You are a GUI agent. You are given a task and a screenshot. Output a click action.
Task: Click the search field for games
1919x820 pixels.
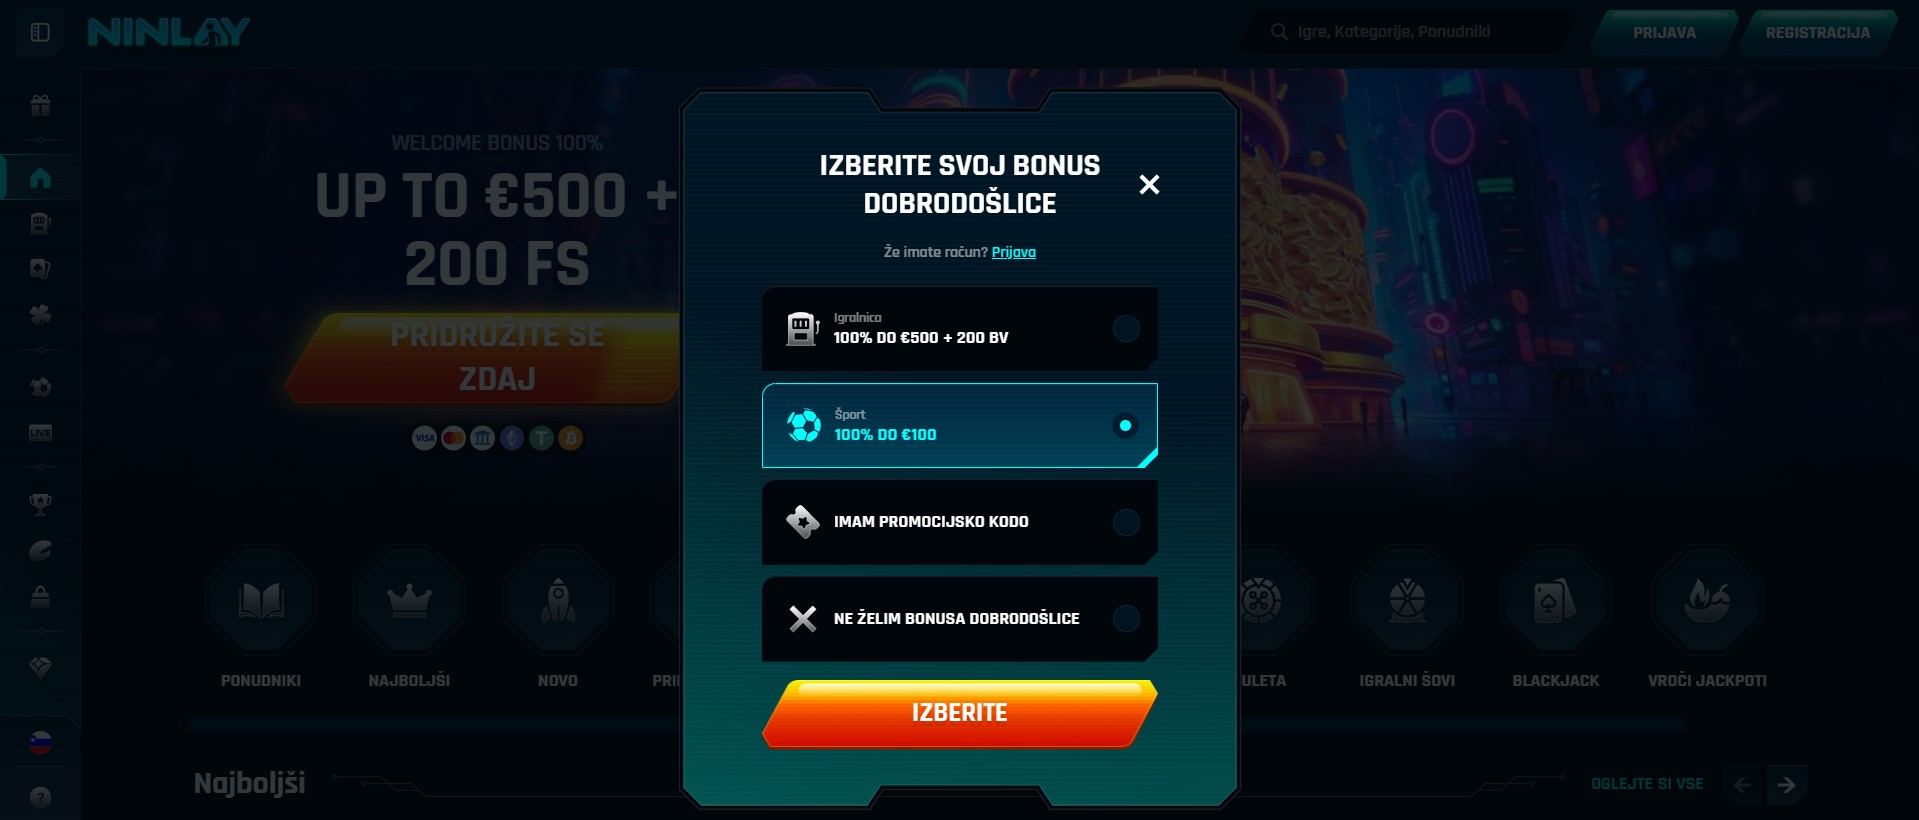click(x=1408, y=32)
